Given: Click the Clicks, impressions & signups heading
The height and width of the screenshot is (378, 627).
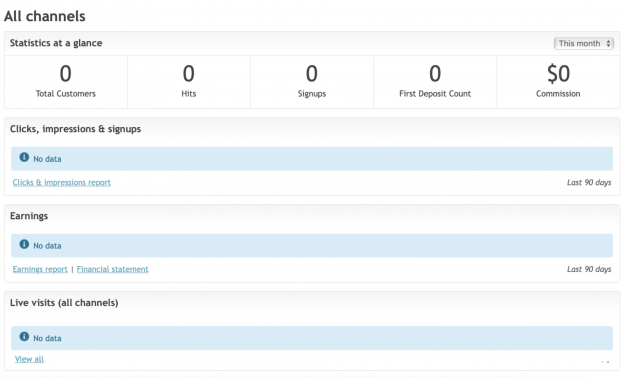Looking at the screenshot, I should coord(75,129).
